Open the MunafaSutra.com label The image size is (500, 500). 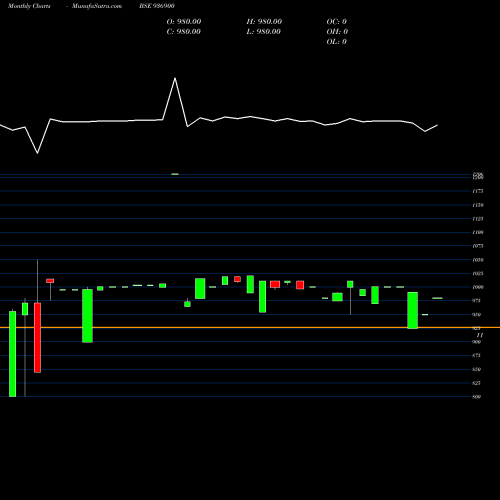click(x=97, y=6)
